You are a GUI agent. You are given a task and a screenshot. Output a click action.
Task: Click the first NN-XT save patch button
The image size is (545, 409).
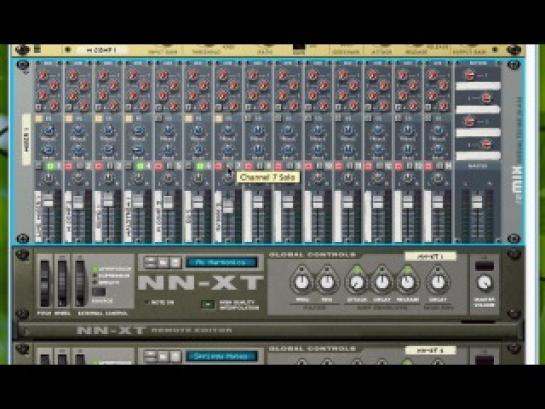tap(175, 262)
